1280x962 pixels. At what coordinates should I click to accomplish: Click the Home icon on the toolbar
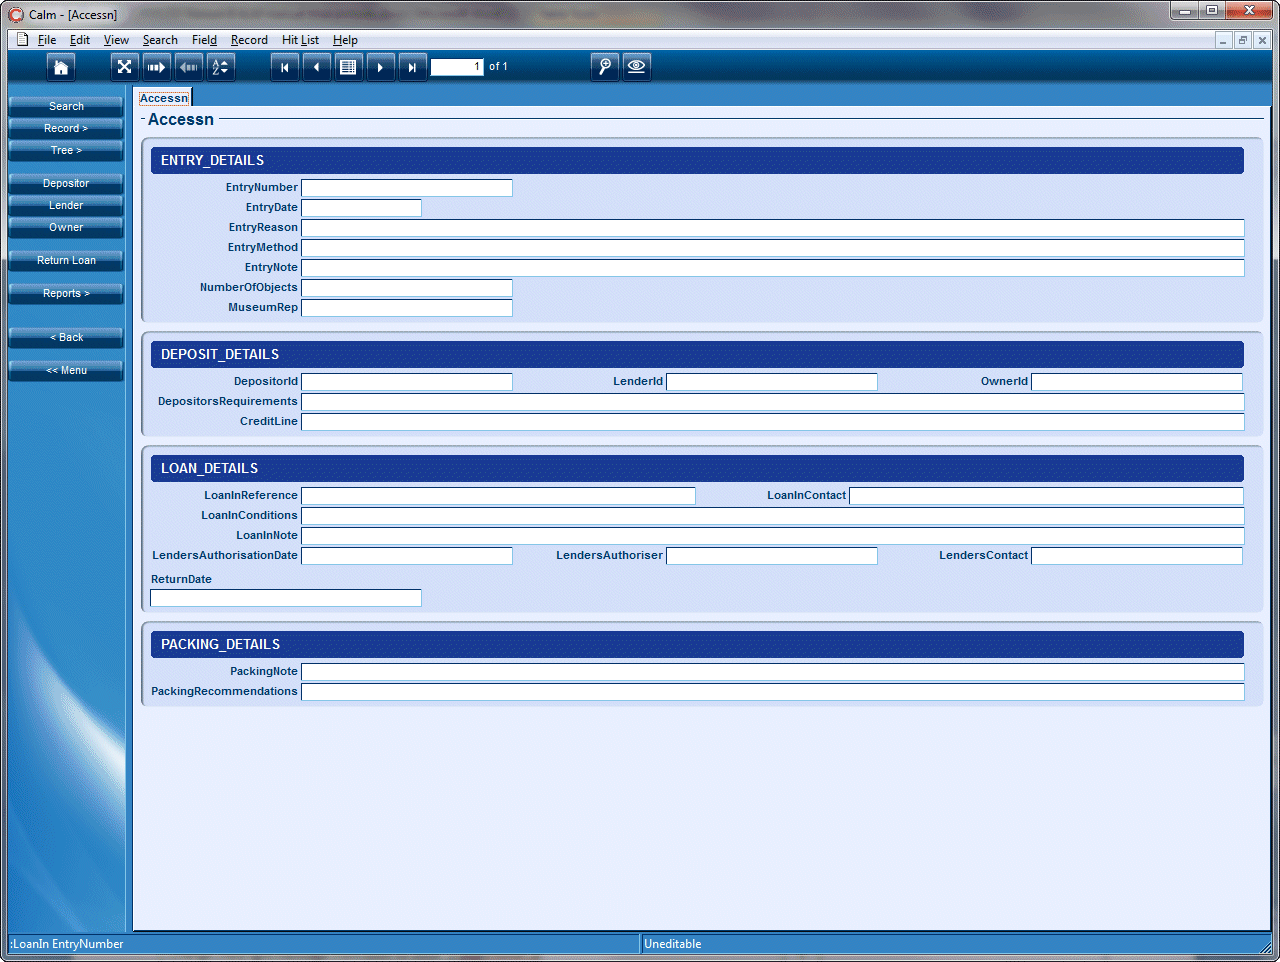coord(59,66)
